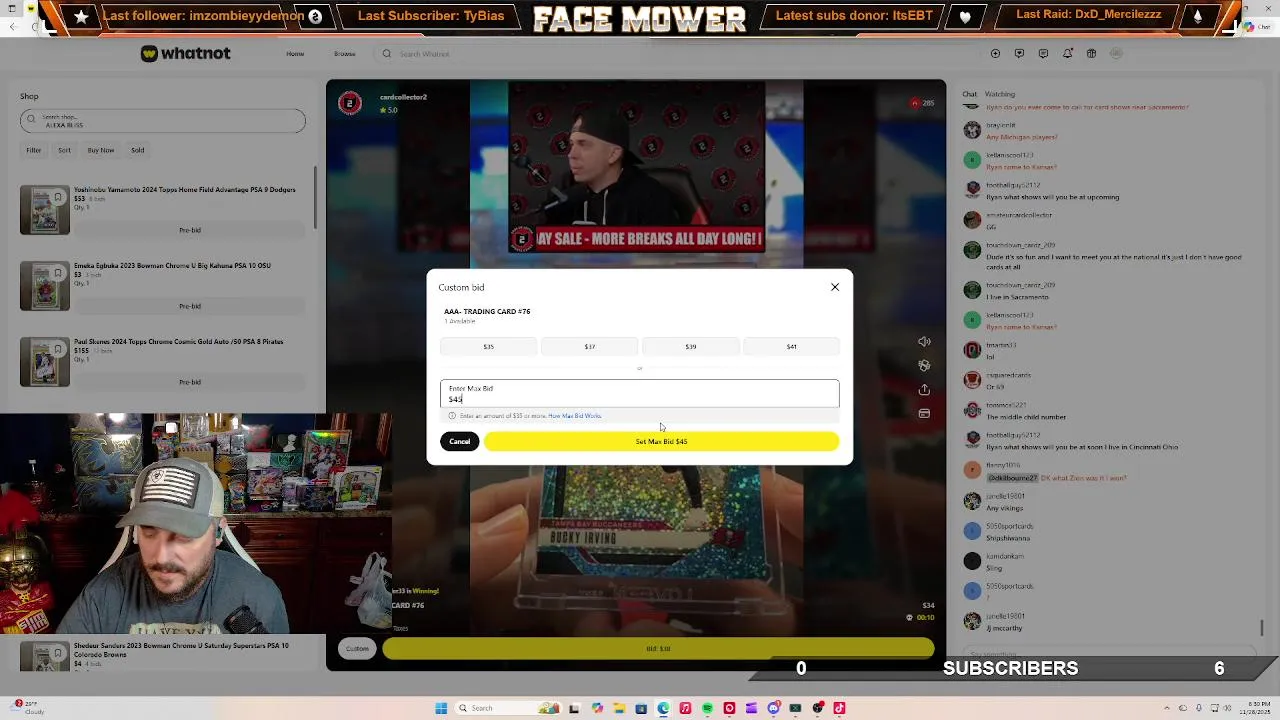
Task: Select the $39 quick bid option
Action: tap(691, 346)
